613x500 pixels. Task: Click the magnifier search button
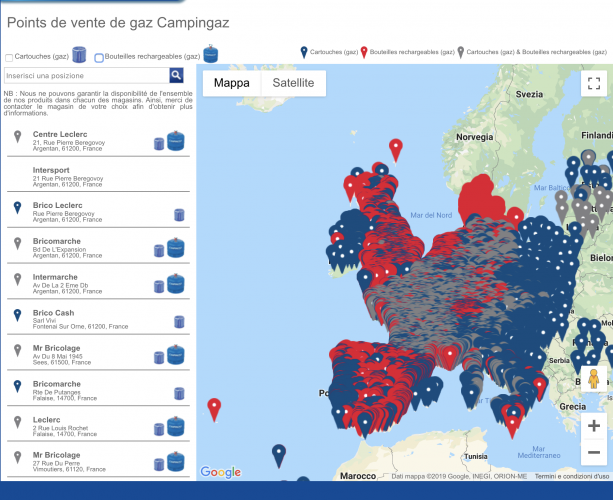click(x=176, y=75)
